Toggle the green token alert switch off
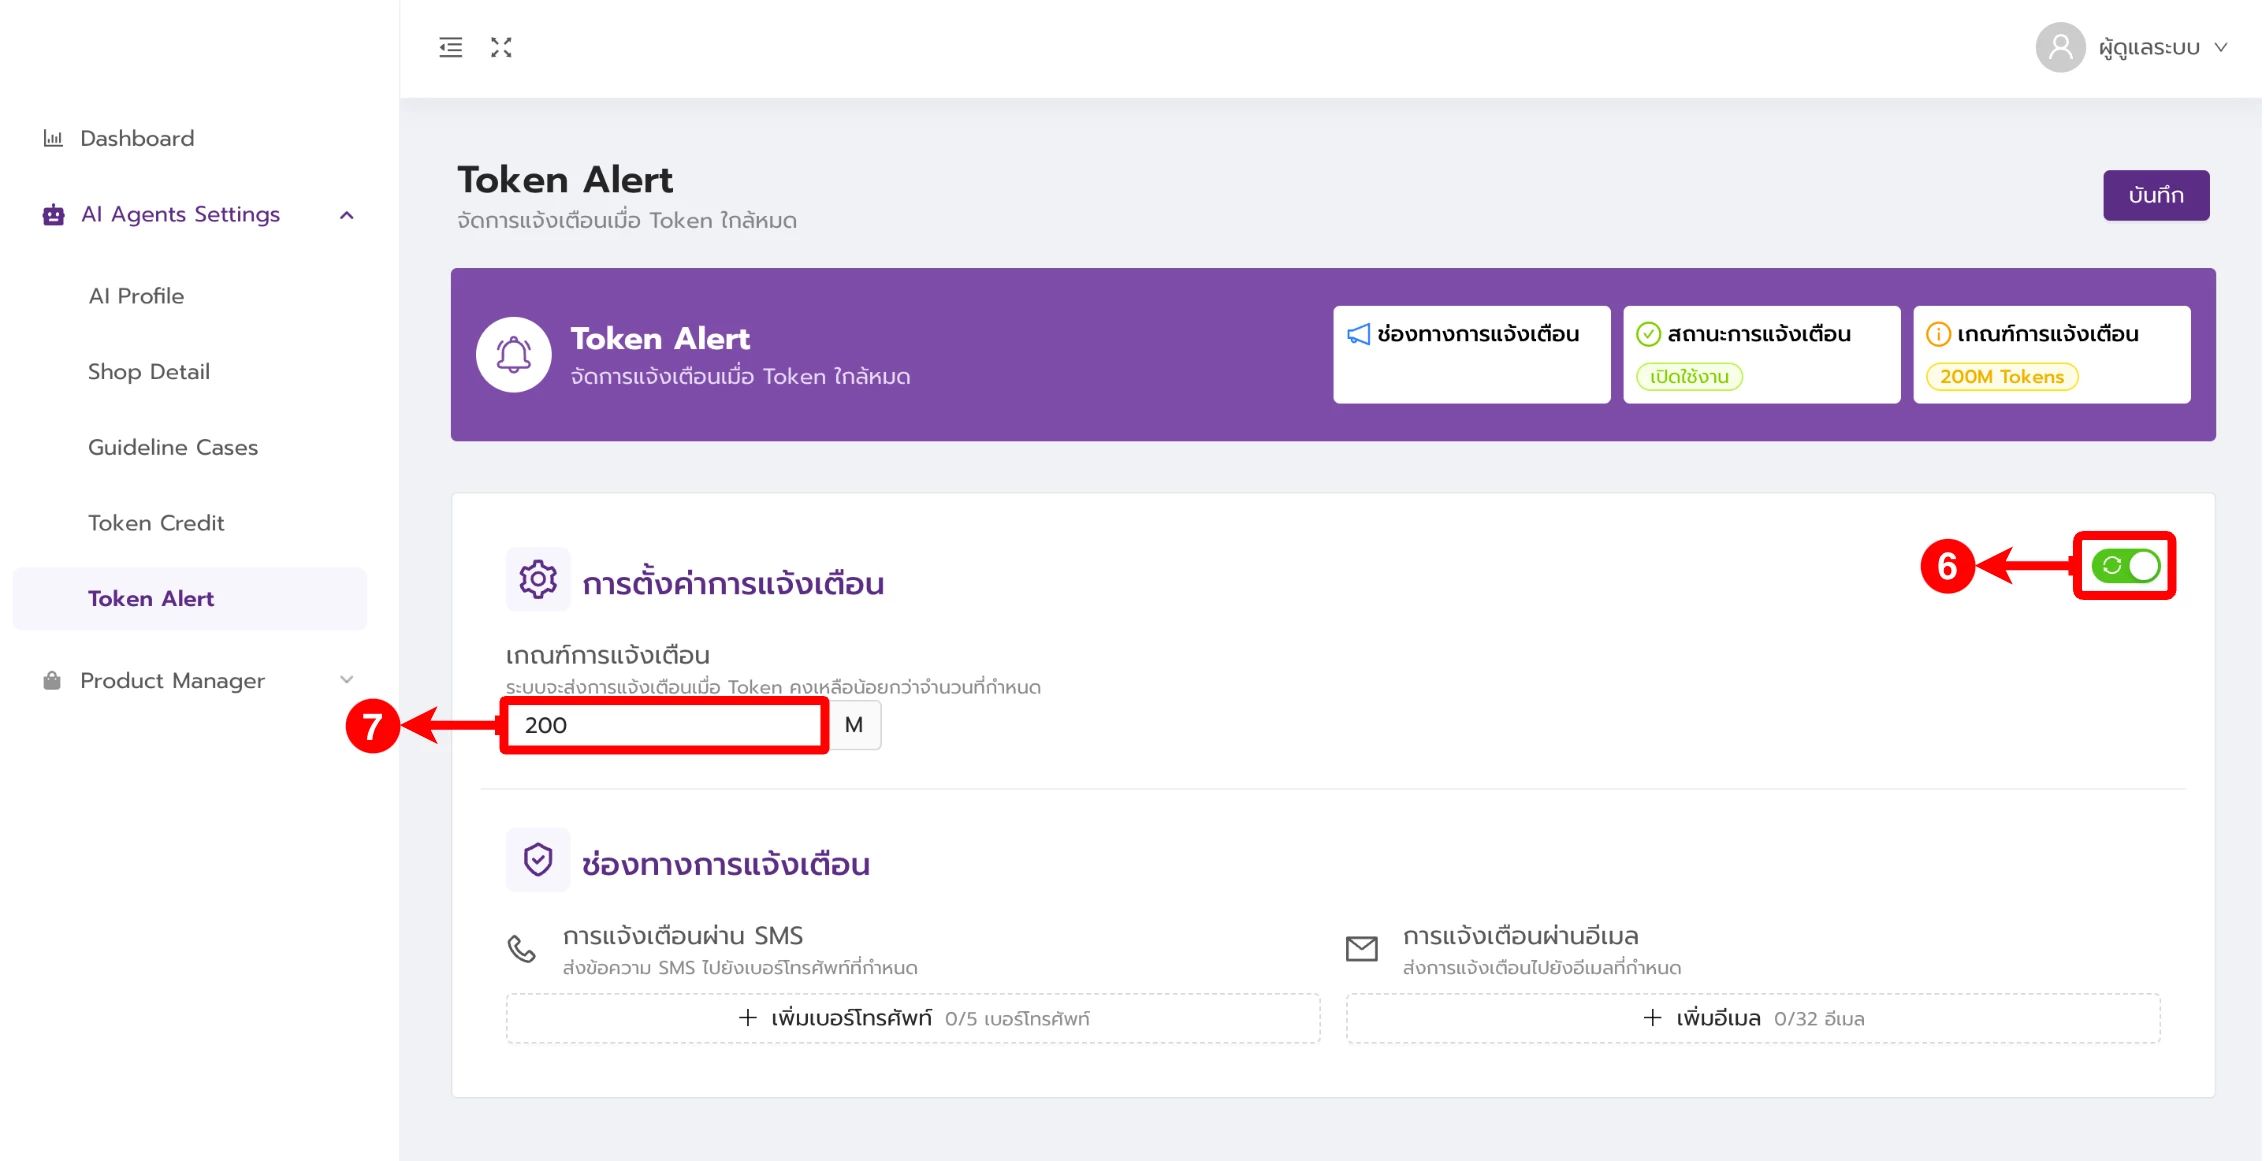Screen dimensions: 2264x1161 coord(2125,566)
